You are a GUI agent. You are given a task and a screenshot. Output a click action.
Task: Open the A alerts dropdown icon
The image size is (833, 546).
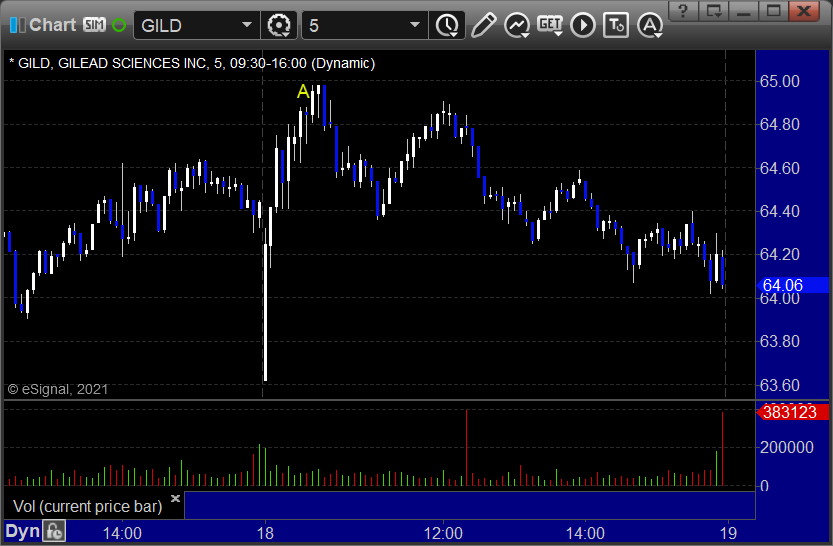(650, 25)
